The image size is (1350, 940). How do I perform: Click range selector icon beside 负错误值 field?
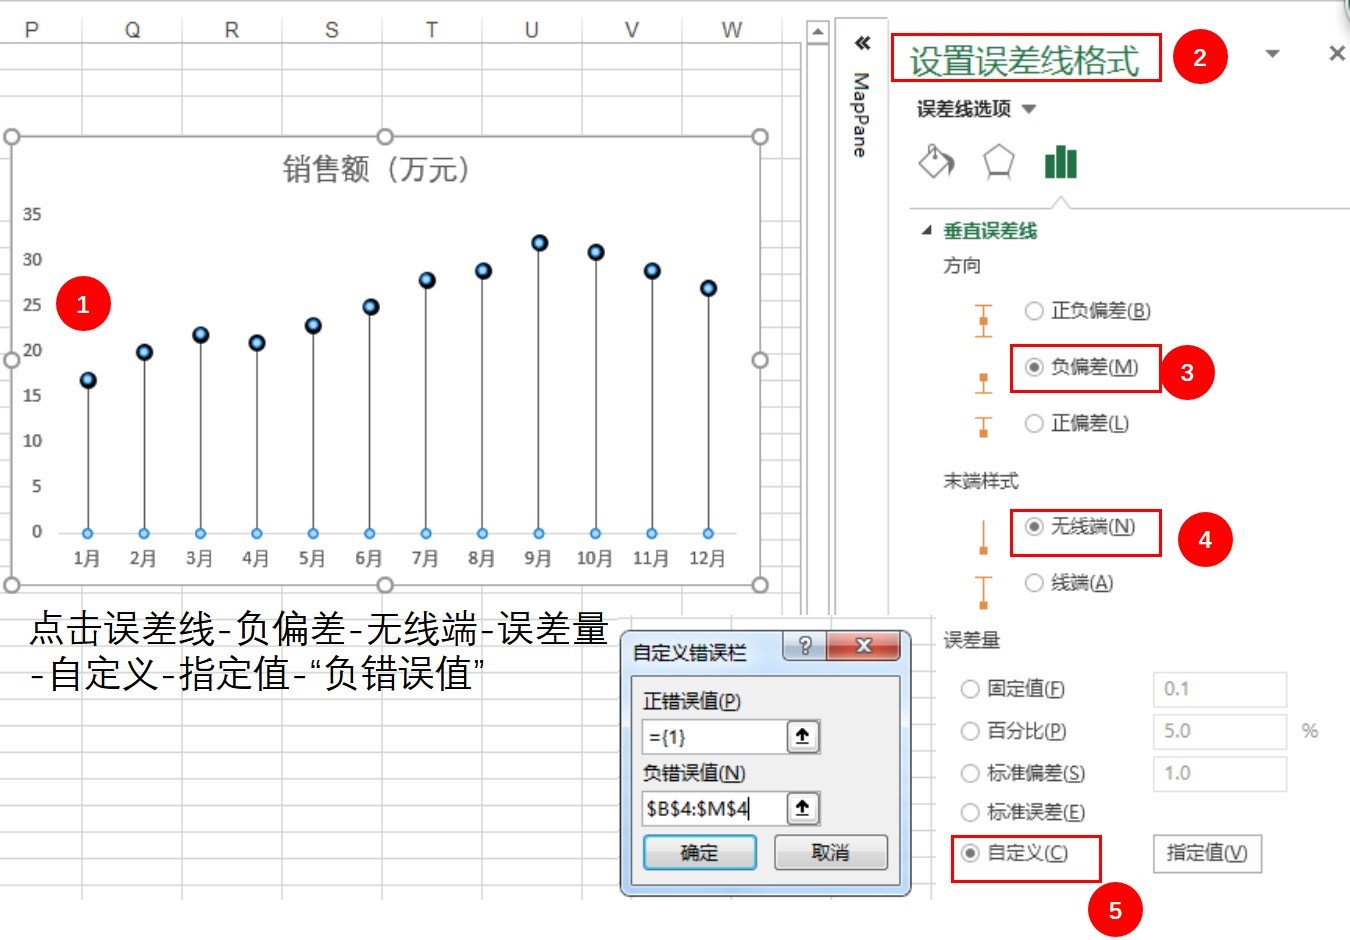[x=802, y=808]
